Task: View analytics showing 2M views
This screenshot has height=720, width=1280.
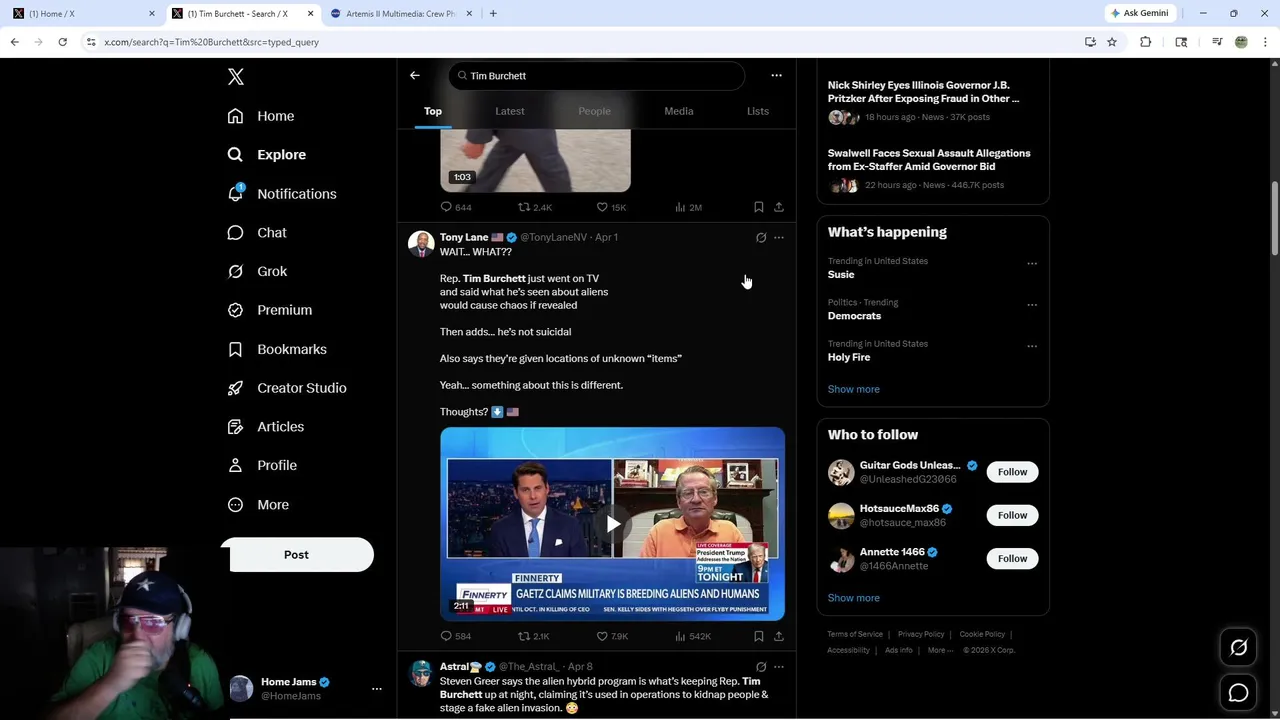Action: click(x=688, y=207)
